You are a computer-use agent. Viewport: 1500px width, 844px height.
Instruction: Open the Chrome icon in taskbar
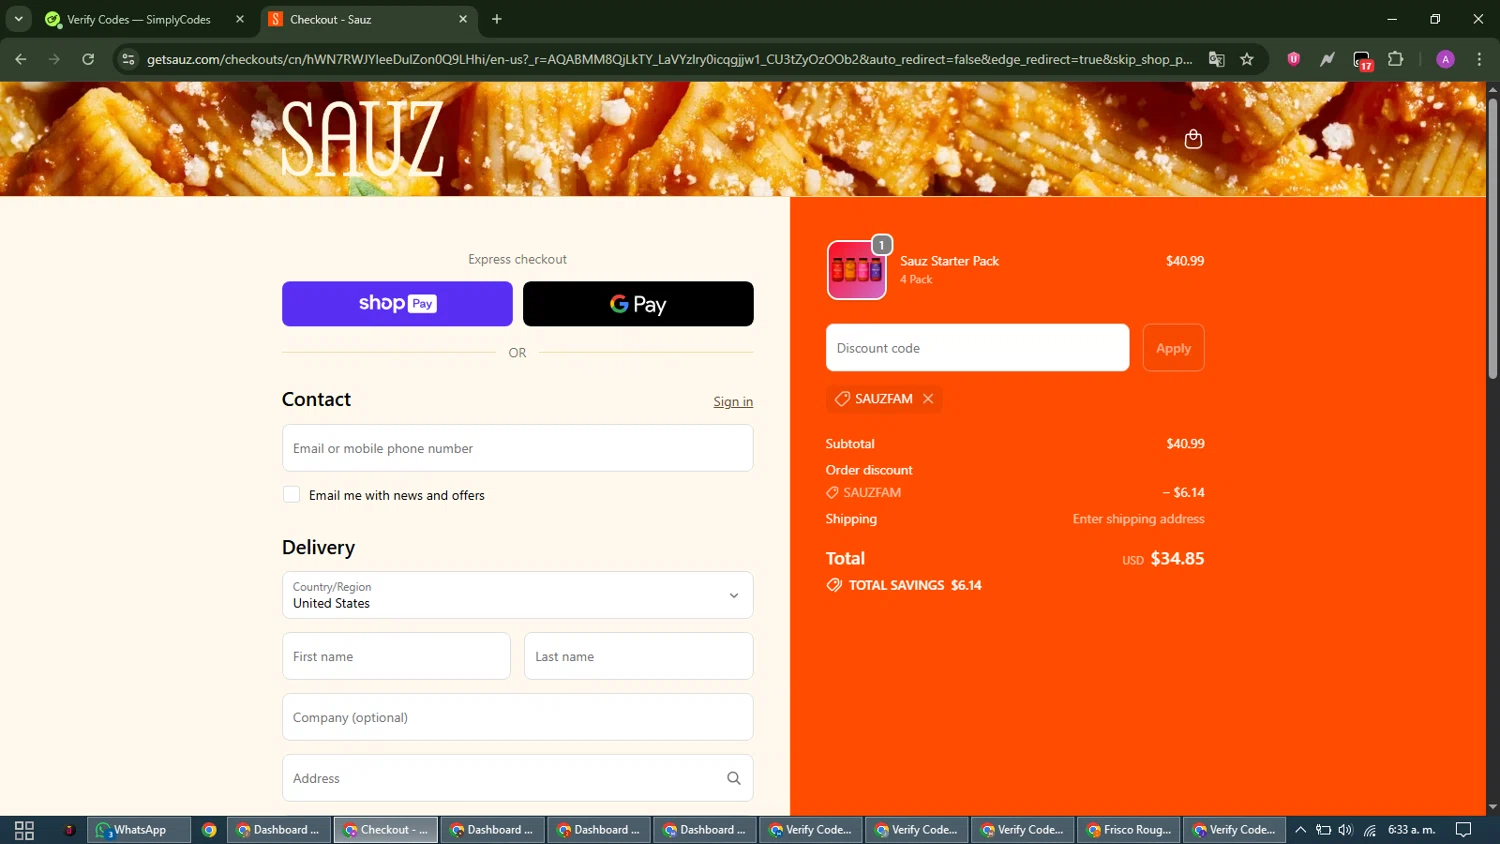pos(209,830)
